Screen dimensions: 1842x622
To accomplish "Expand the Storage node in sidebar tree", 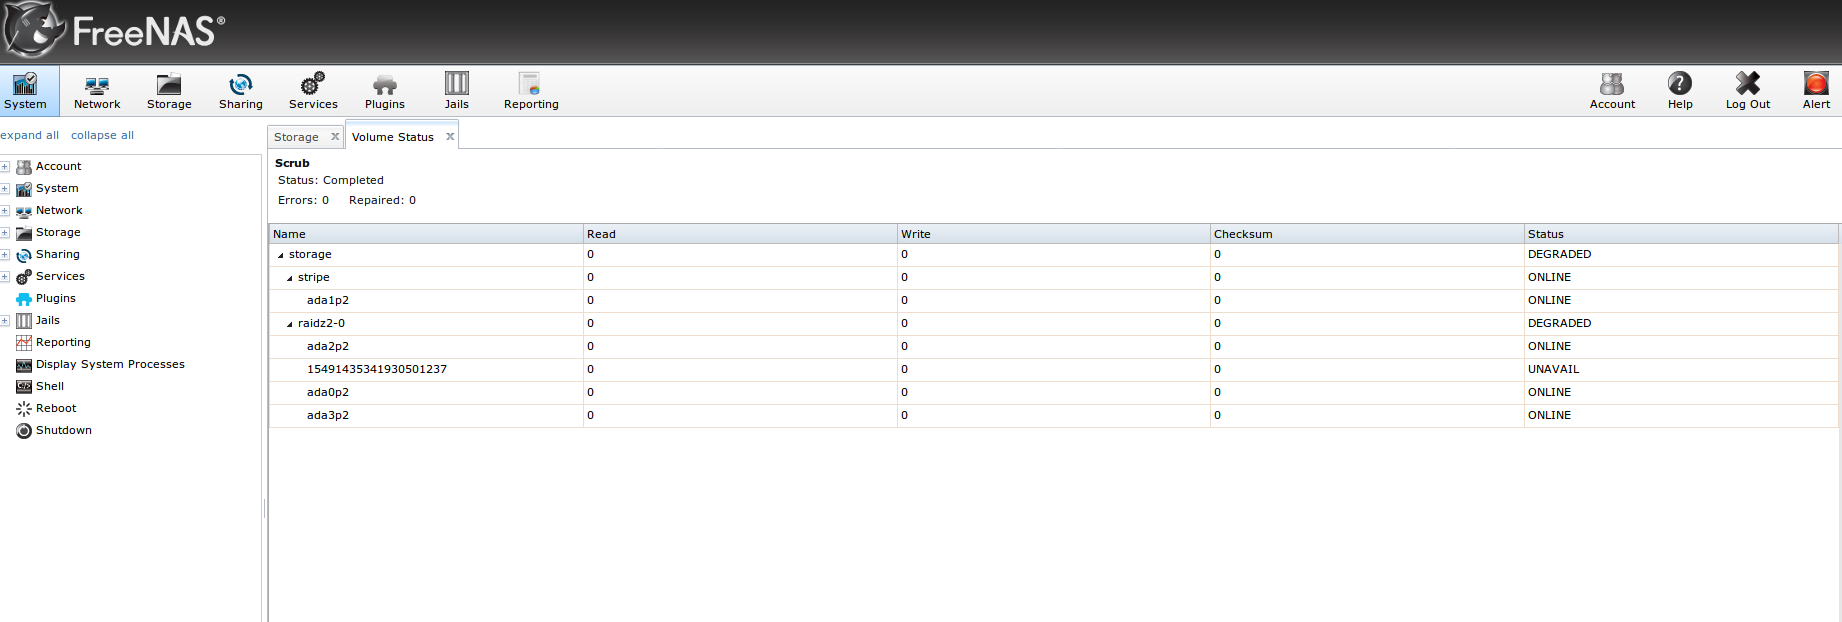I will tap(5, 233).
